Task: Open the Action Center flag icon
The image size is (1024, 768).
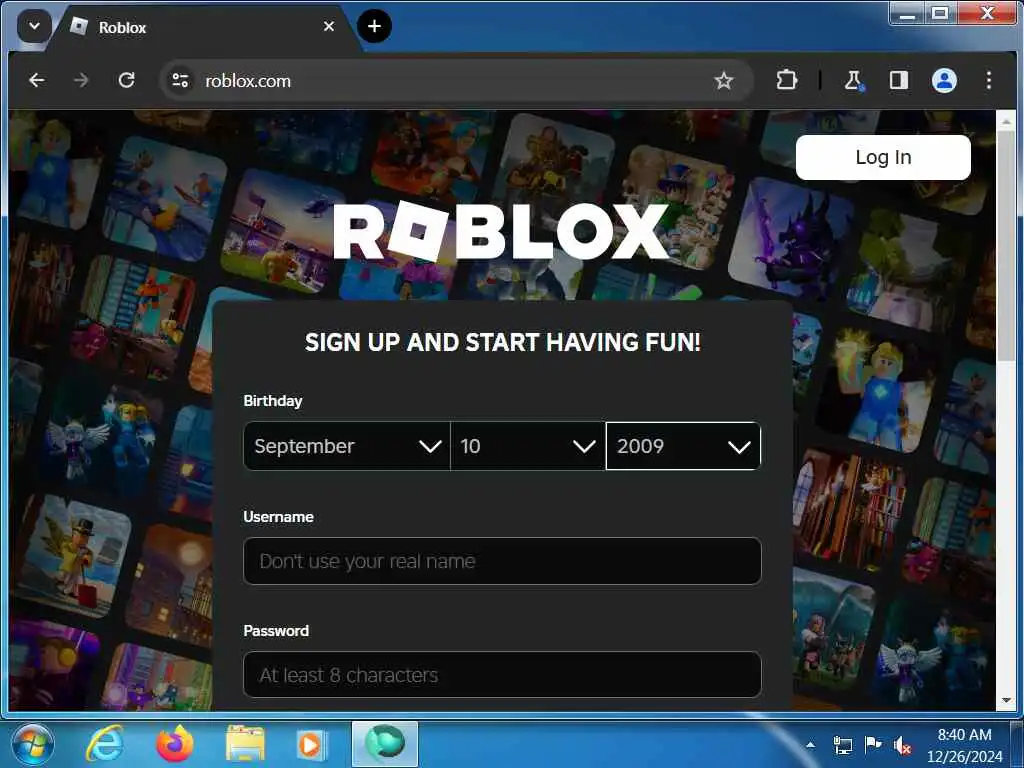Action: (x=872, y=744)
